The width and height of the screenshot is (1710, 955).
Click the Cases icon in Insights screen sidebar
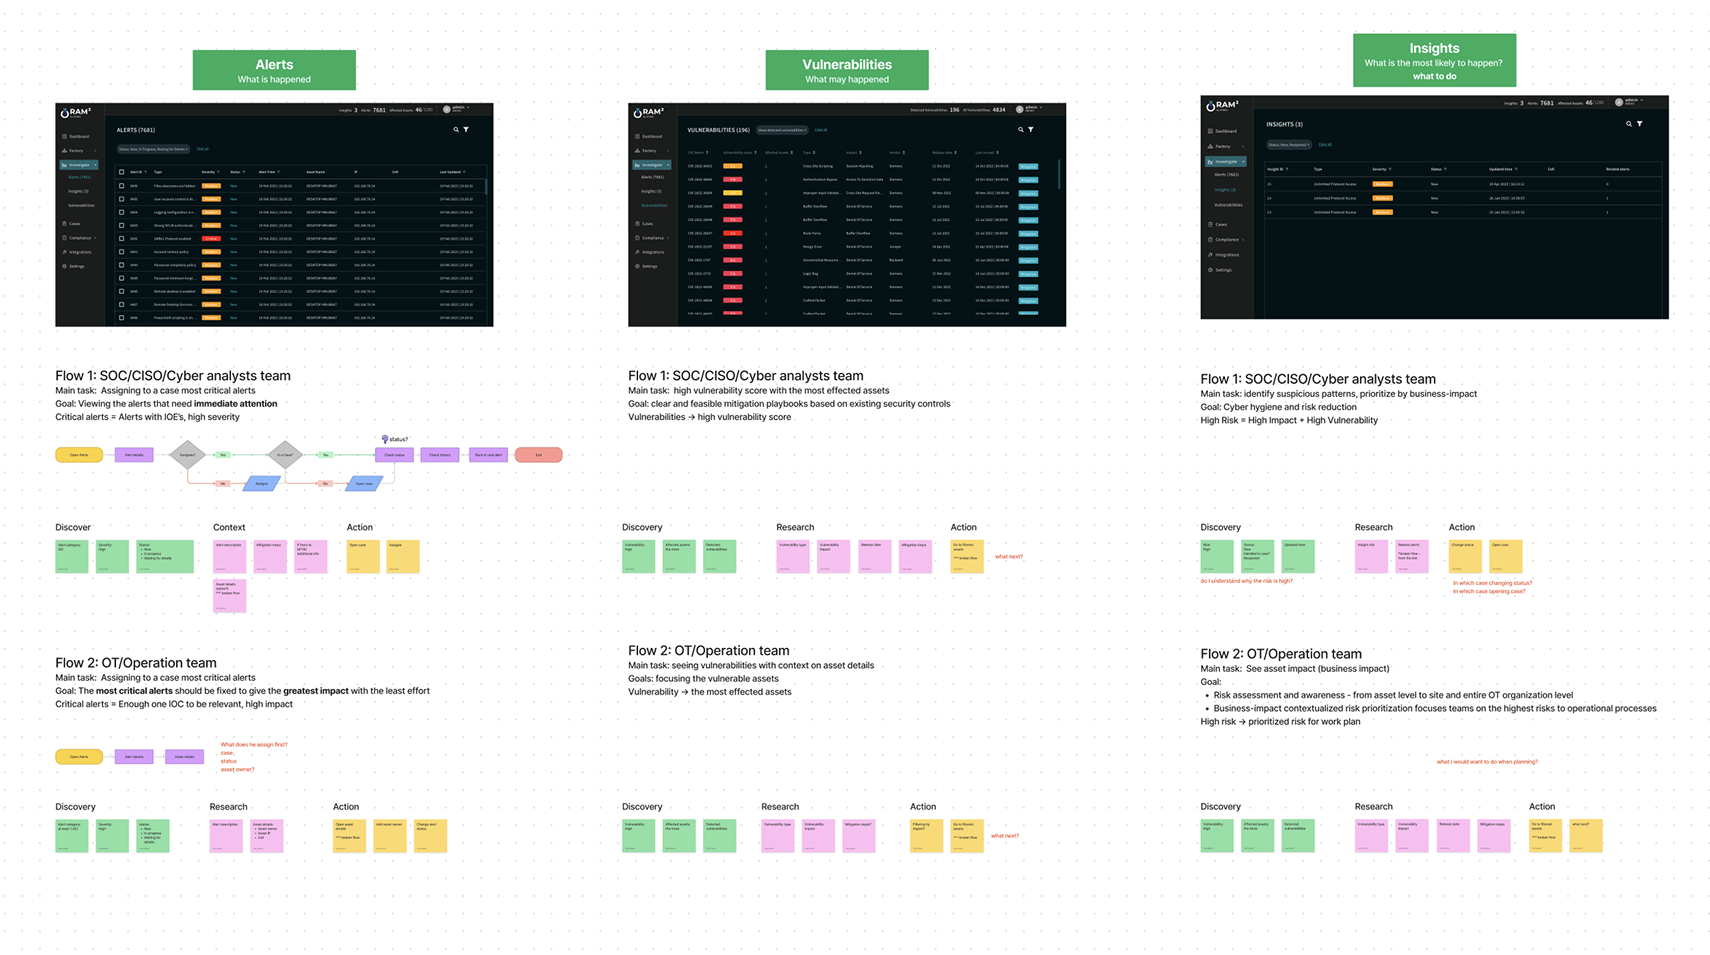tap(1210, 224)
